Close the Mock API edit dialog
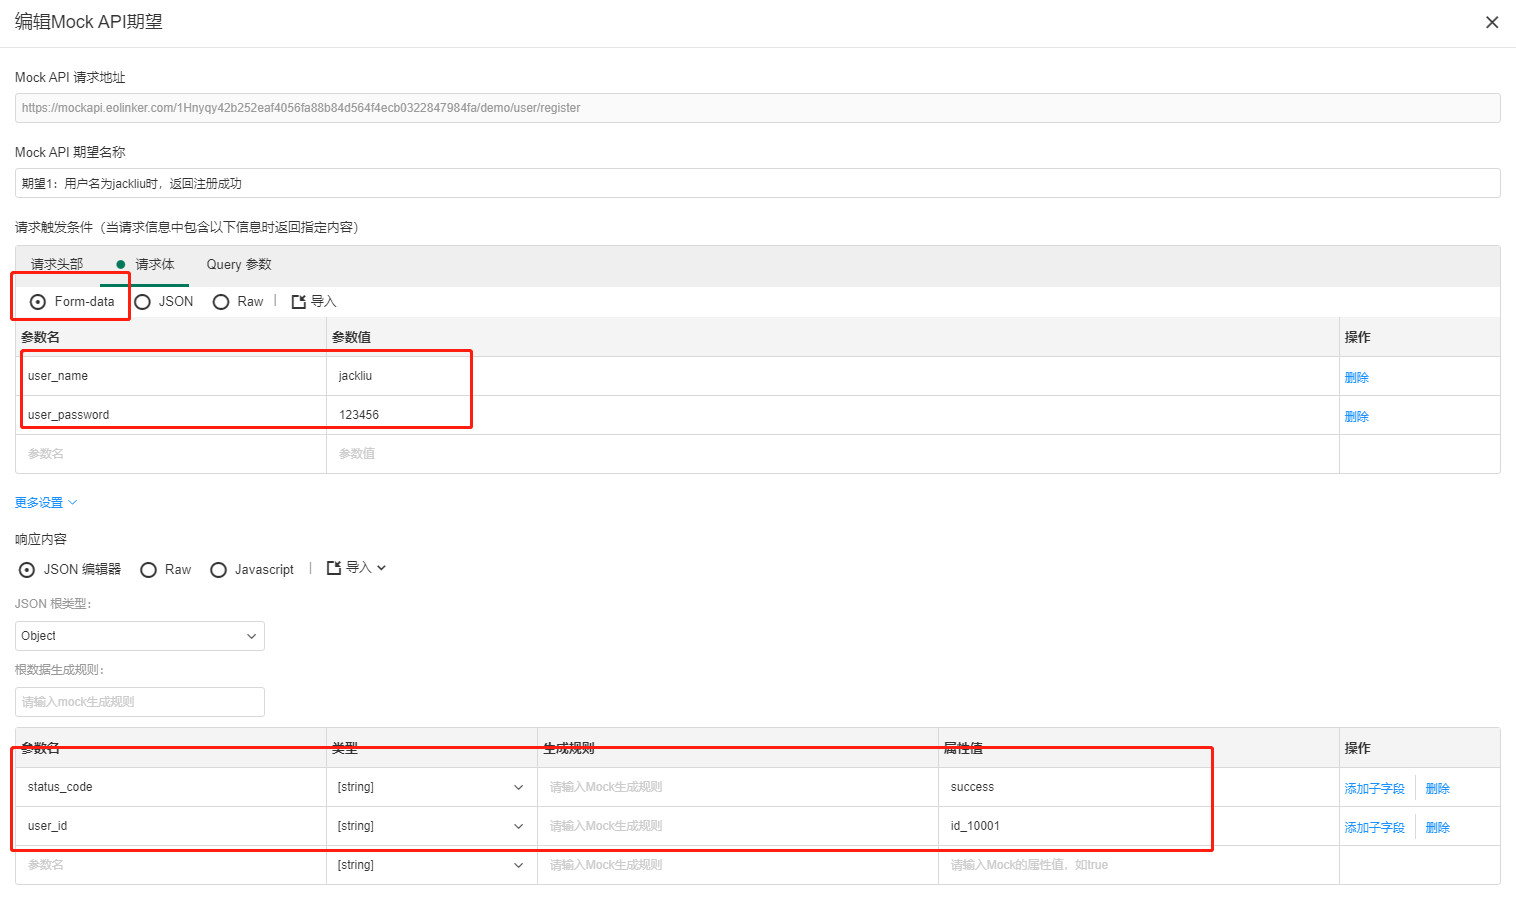 tap(1492, 22)
